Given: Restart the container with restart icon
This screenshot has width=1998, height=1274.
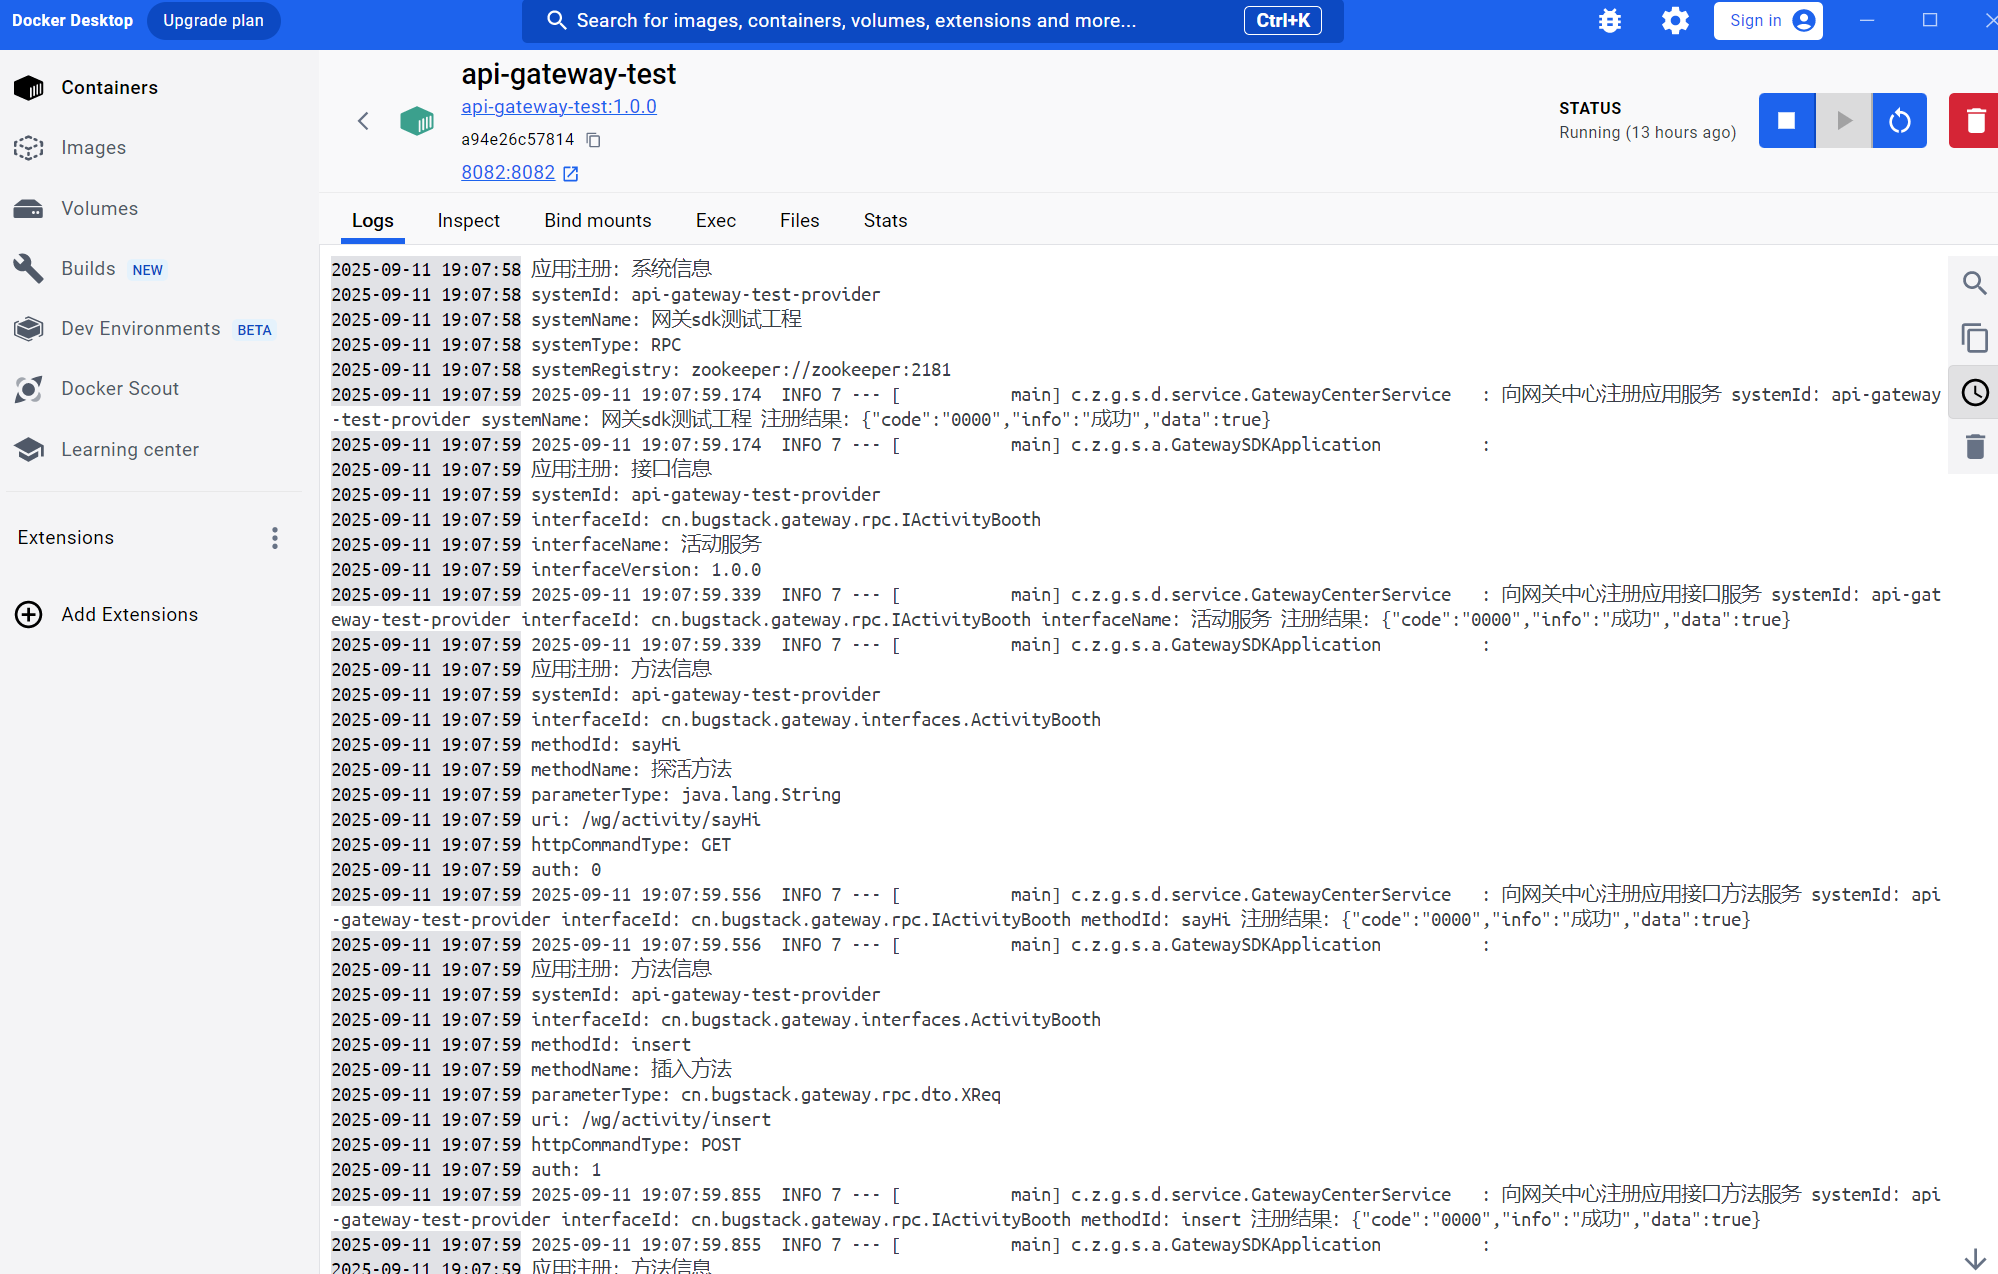Looking at the screenshot, I should (x=1899, y=121).
